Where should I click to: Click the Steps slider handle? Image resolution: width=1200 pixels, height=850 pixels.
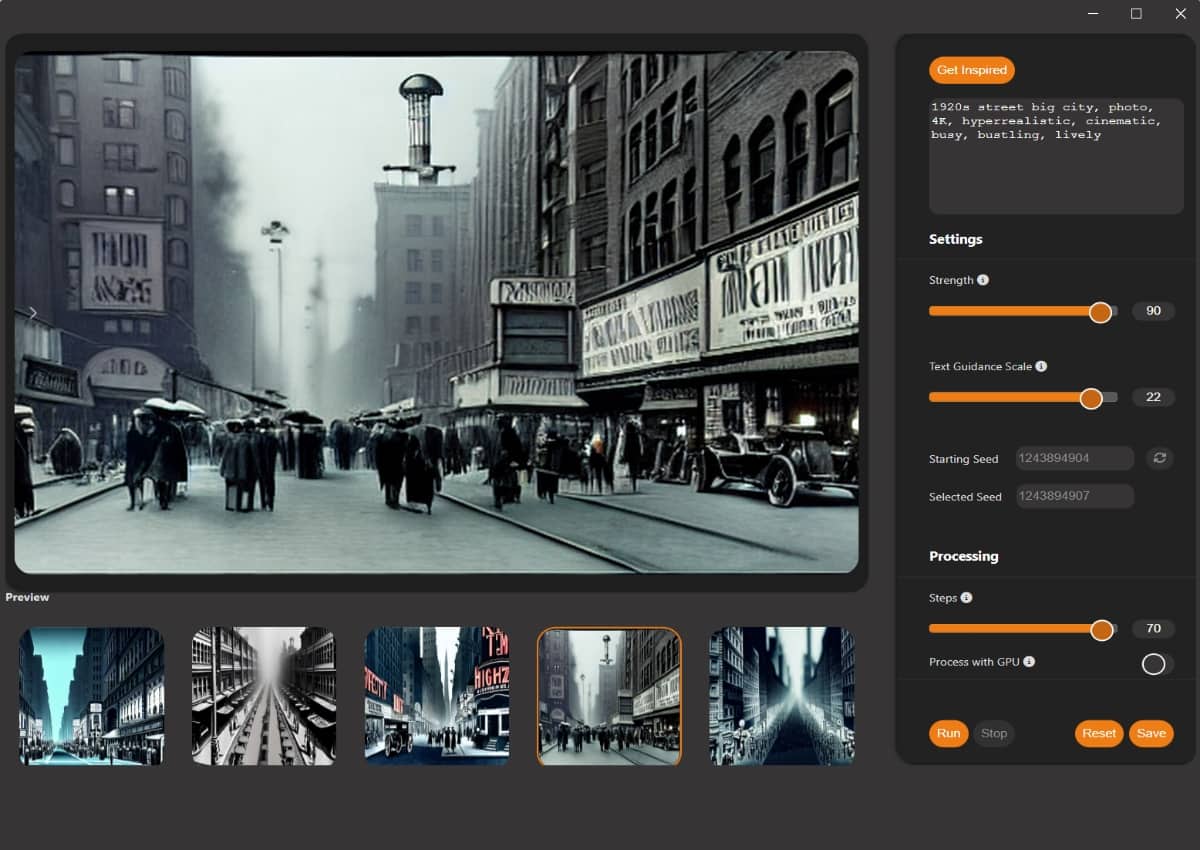coord(1103,629)
